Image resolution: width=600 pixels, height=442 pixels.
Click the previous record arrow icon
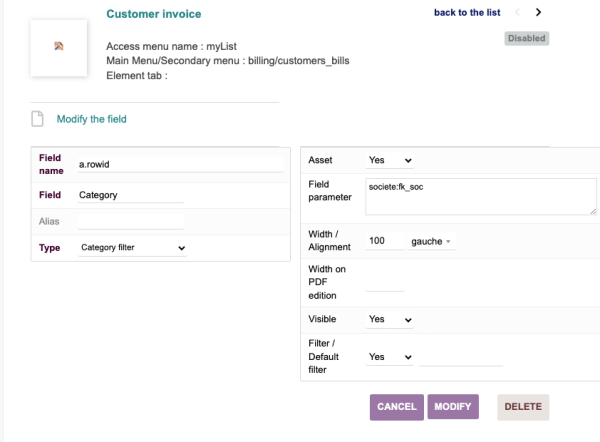[517, 13]
